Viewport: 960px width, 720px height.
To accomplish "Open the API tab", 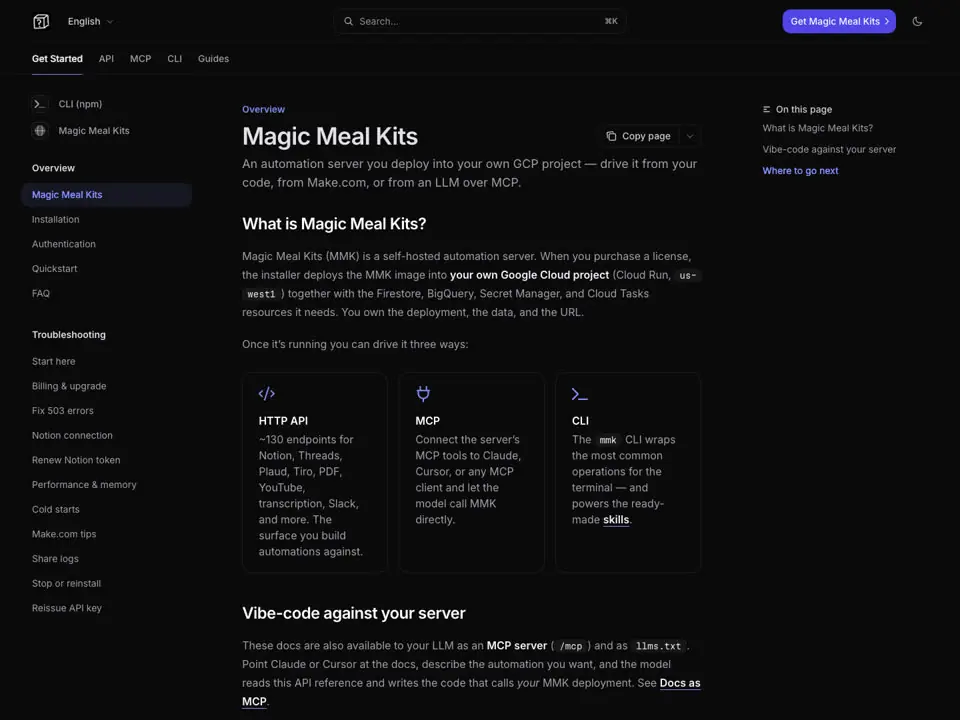I will click(x=107, y=59).
